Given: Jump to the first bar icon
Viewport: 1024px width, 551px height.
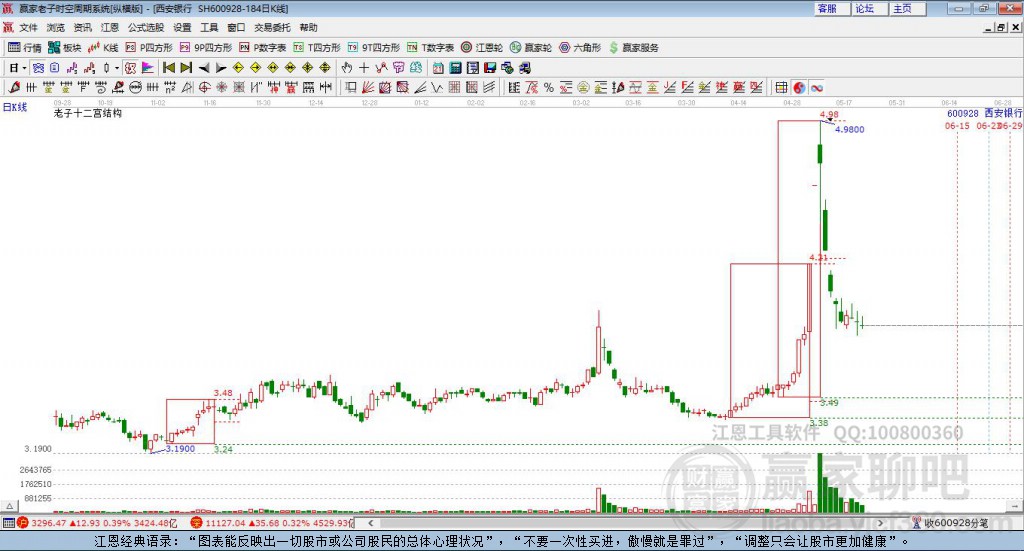Looking at the screenshot, I should pyautogui.click(x=168, y=68).
